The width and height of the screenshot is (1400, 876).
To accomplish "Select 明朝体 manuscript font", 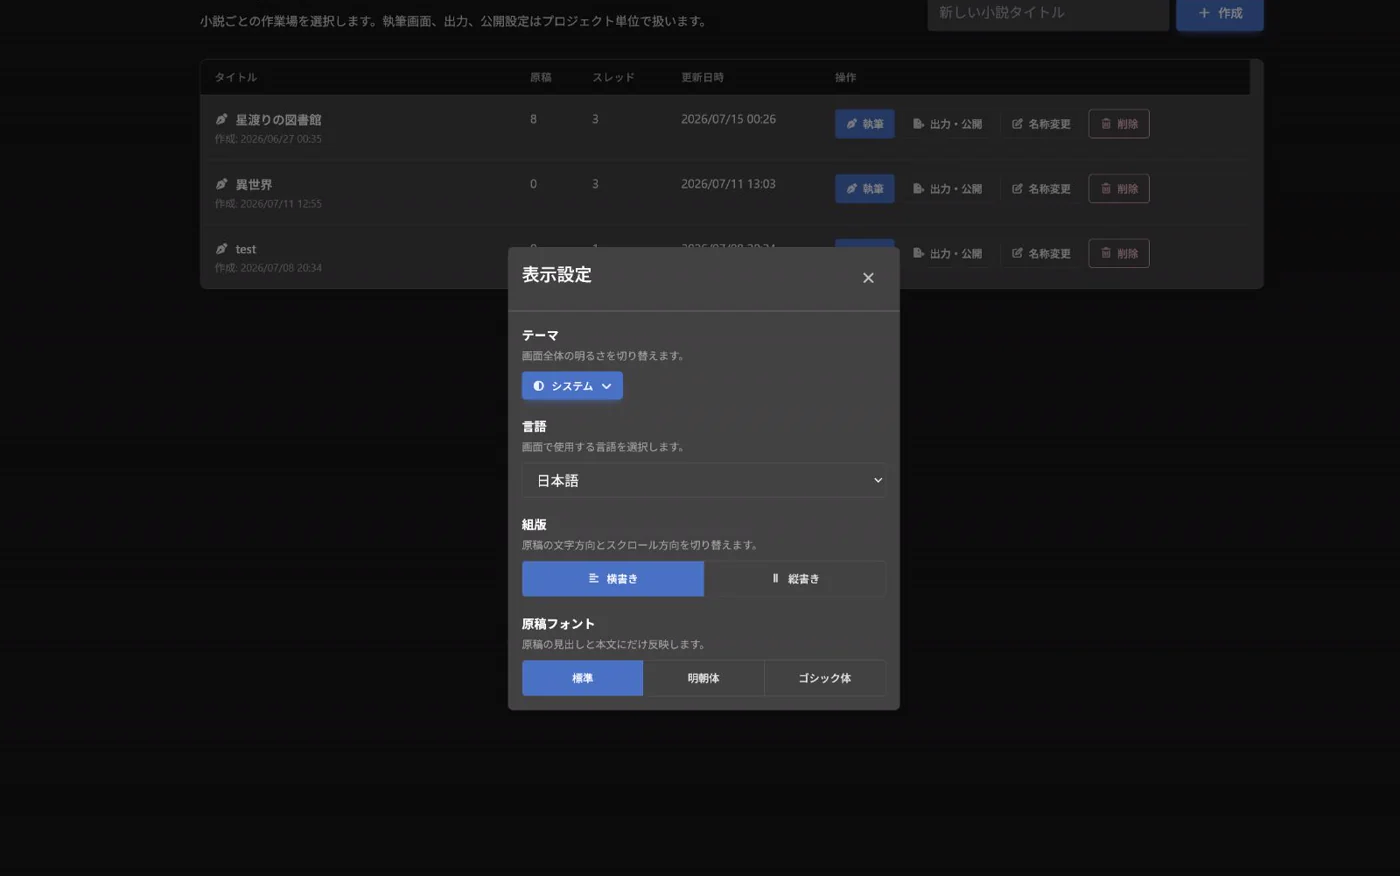I will tap(703, 678).
